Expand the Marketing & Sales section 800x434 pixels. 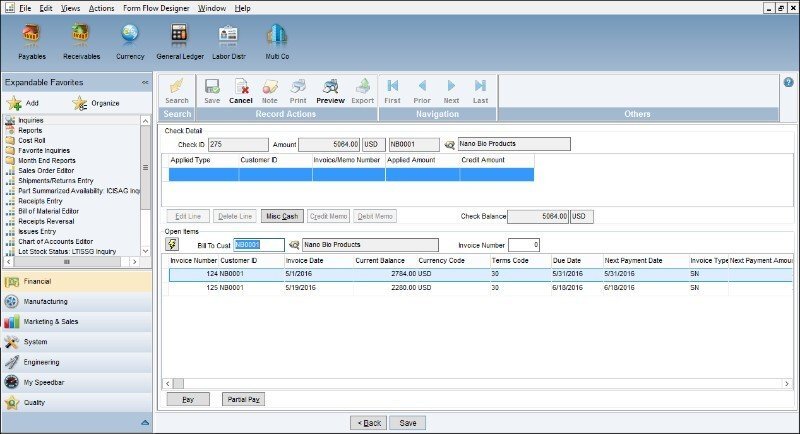click(54, 322)
